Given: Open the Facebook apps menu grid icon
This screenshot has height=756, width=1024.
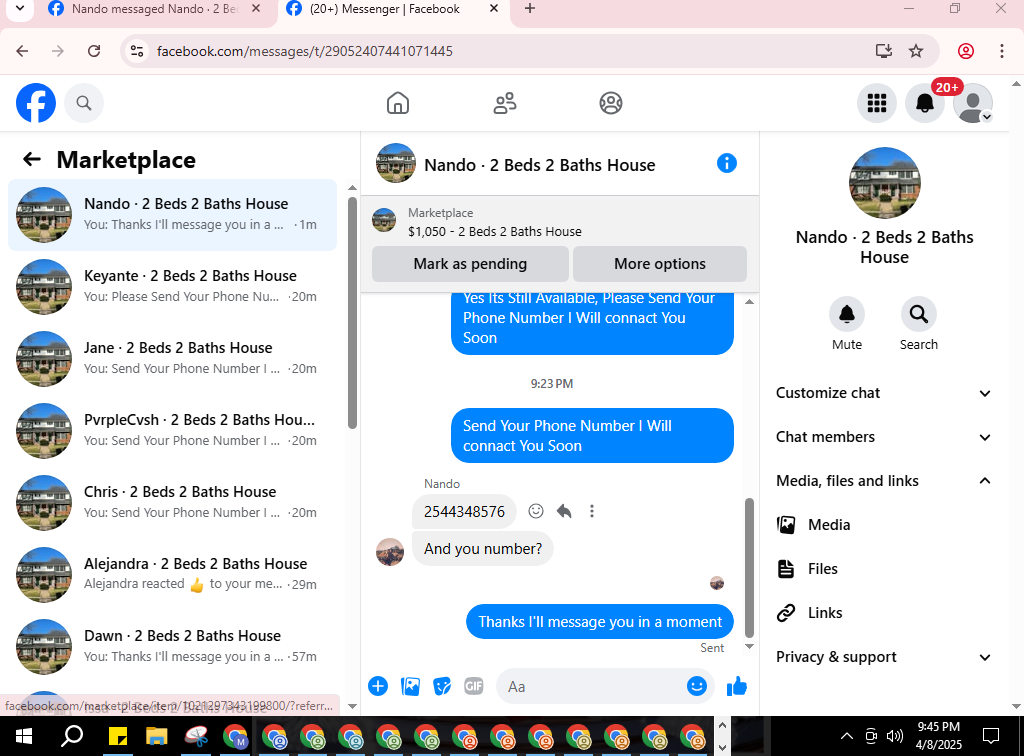Looking at the screenshot, I should click(x=876, y=103).
